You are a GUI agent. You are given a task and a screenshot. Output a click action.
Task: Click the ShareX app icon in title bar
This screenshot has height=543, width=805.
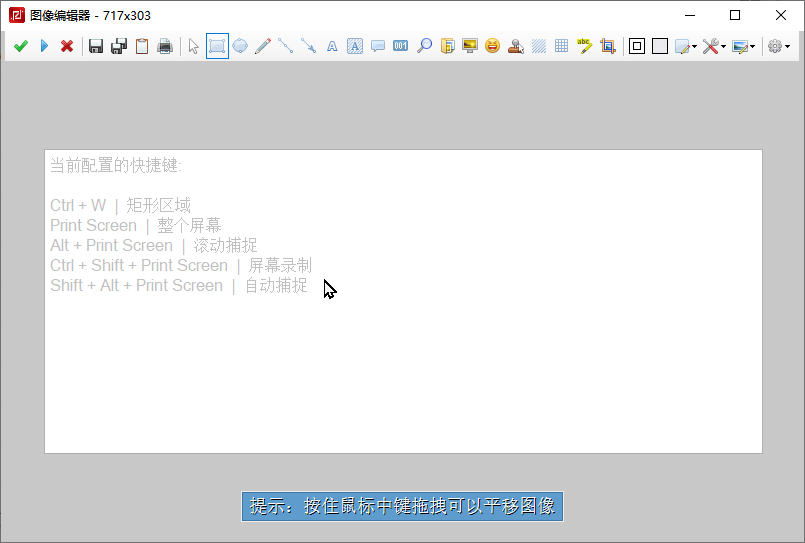point(16,15)
